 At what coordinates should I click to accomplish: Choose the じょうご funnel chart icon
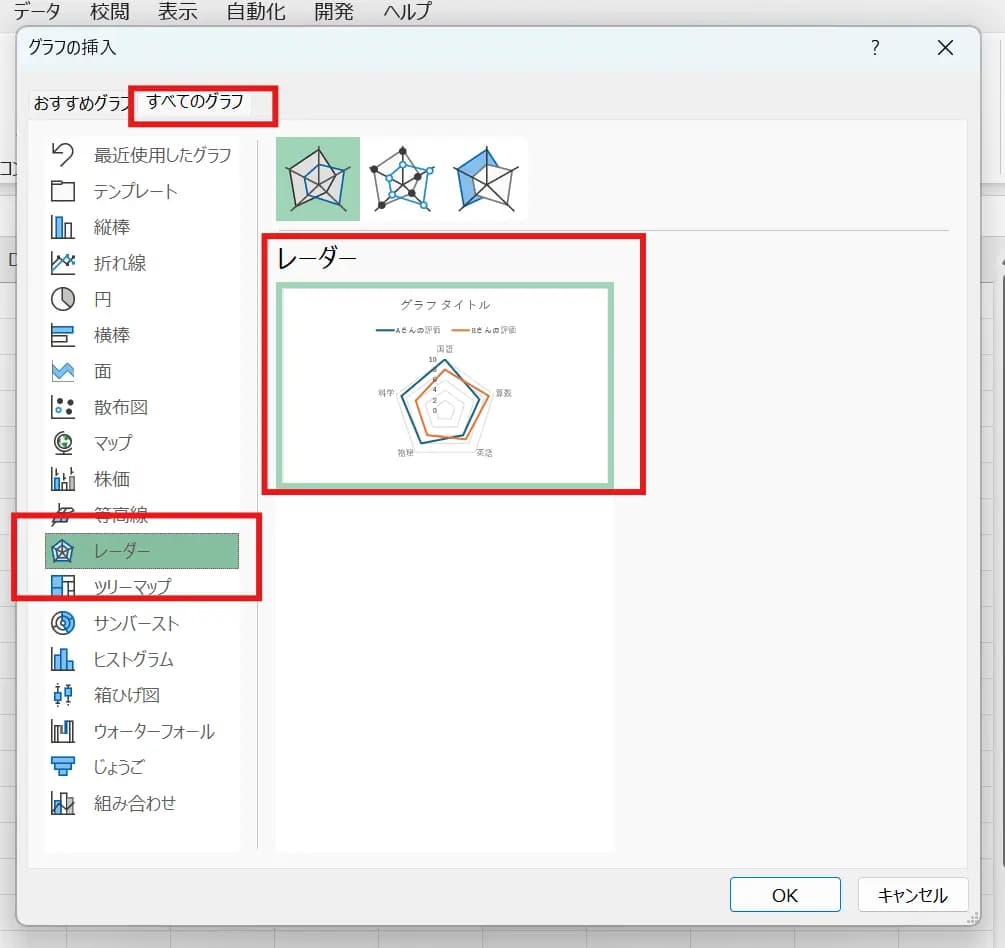[x=63, y=767]
